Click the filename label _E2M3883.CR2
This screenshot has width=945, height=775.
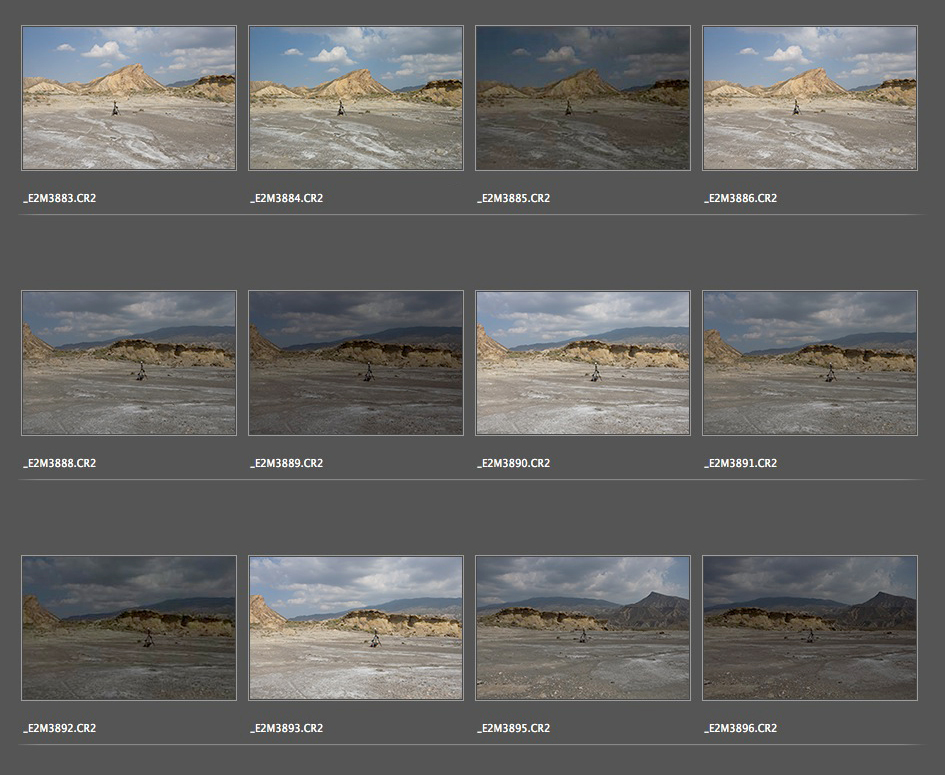[x=60, y=199]
